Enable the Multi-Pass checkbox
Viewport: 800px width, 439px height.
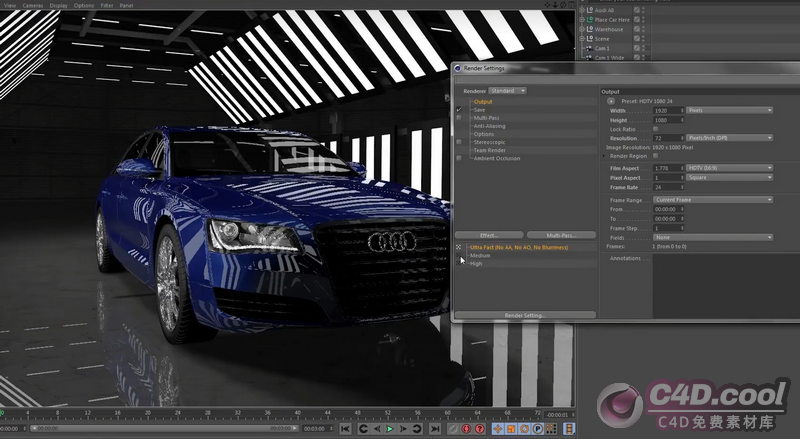tap(459, 117)
